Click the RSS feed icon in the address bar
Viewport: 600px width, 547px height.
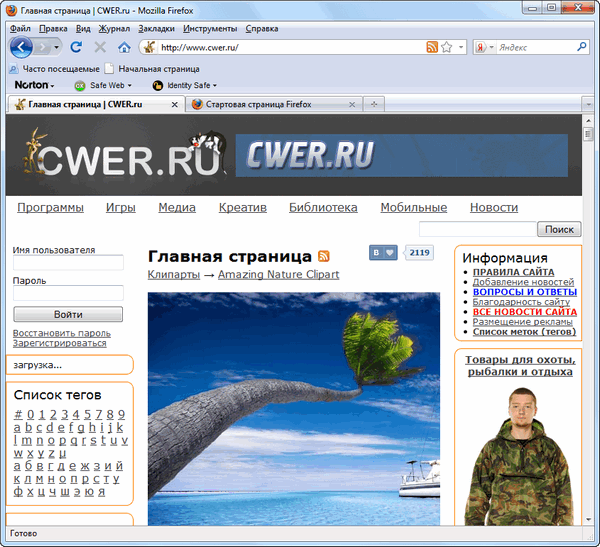(x=431, y=47)
